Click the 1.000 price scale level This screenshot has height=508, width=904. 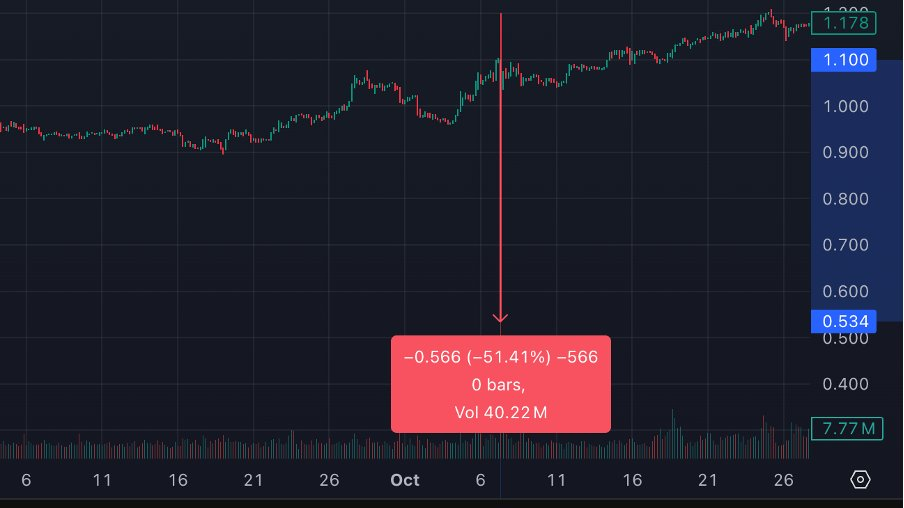pos(844,107)
